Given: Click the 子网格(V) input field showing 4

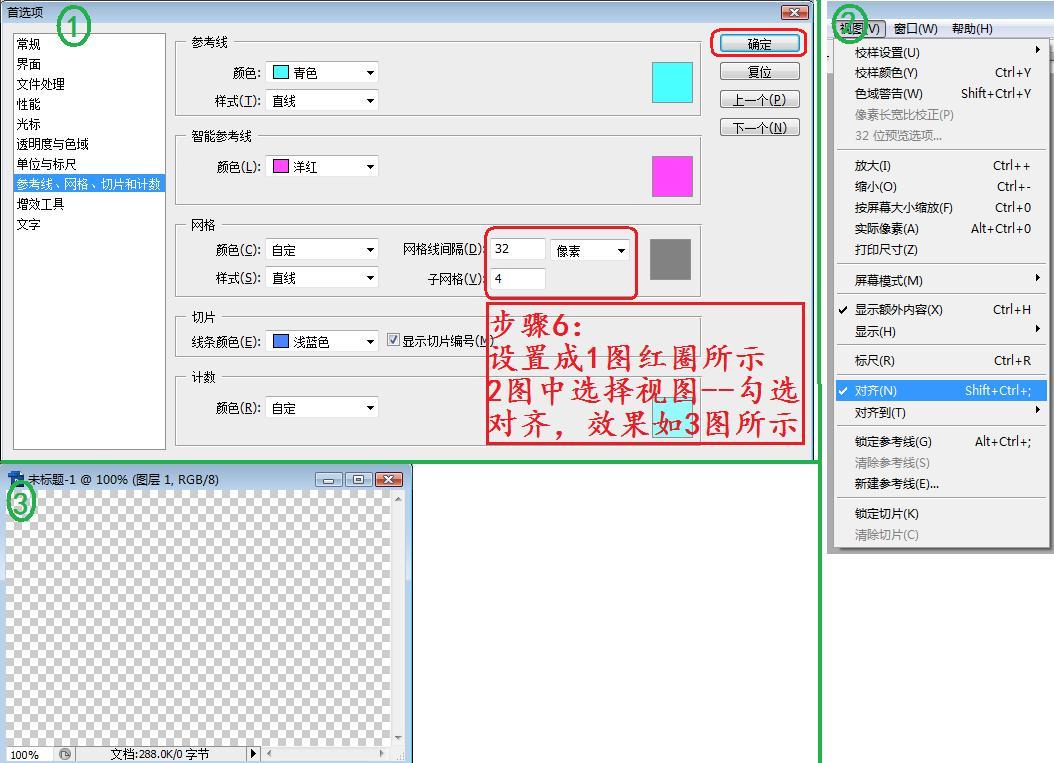Looking at the screenshot, I should pos(517,278).
